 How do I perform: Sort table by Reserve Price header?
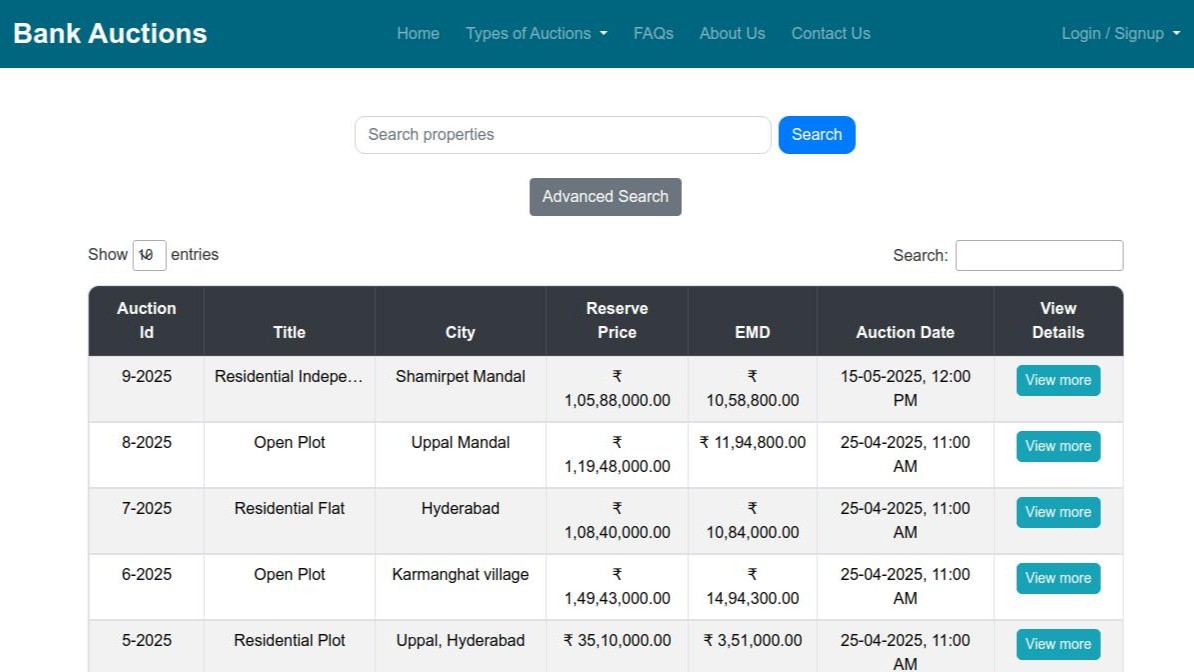[616, 321]
